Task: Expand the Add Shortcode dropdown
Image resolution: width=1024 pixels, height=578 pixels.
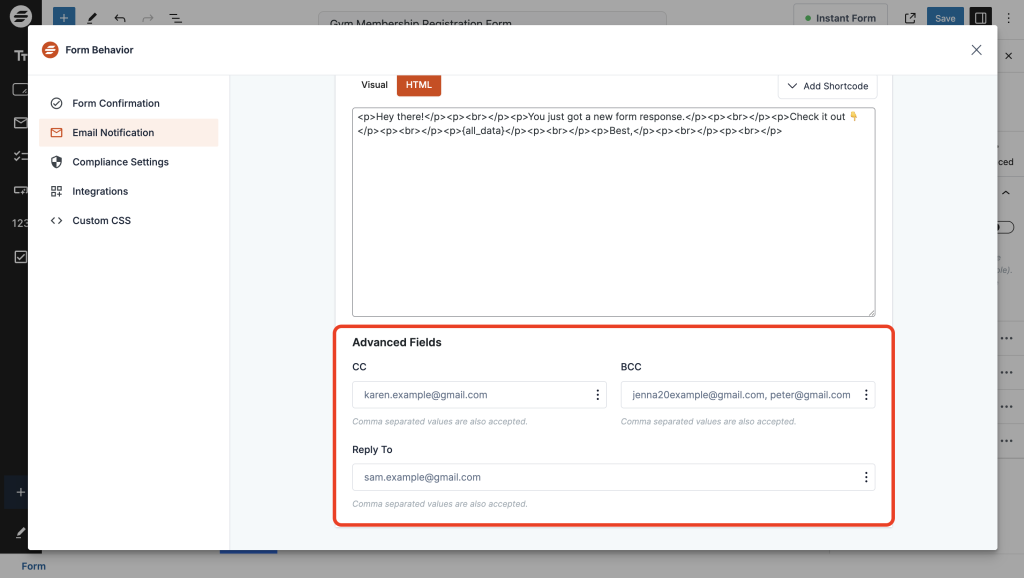Action: 827,86
